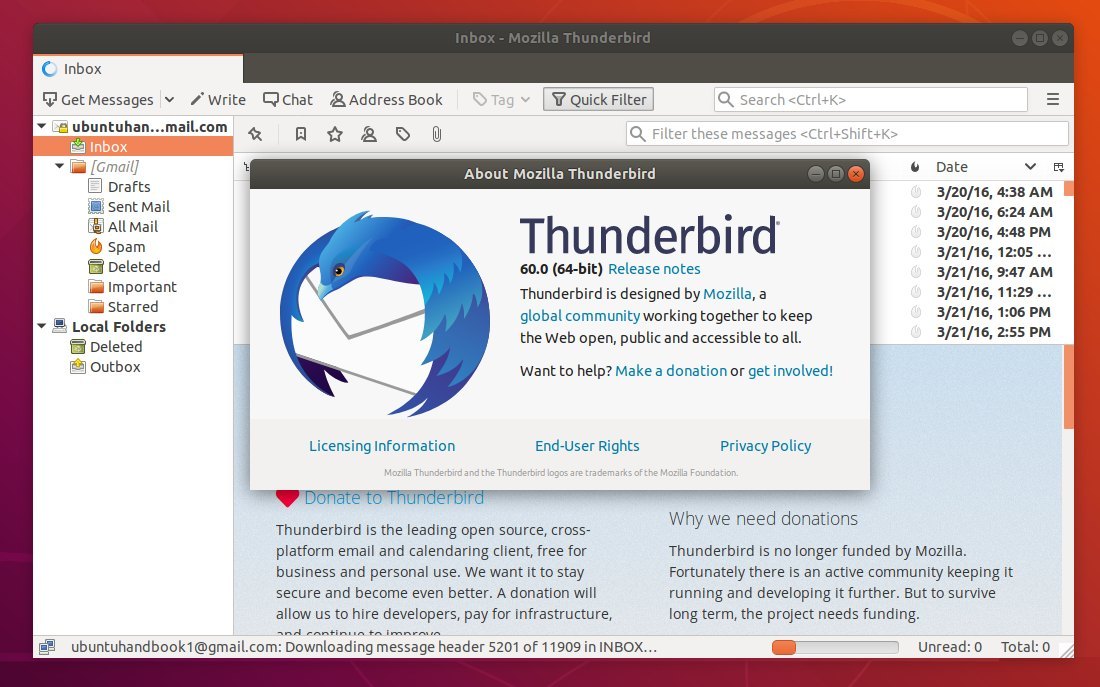Screen dimensions: 1100x687
Task: Switch to the Inbox tab
Action: click(138, 69)
